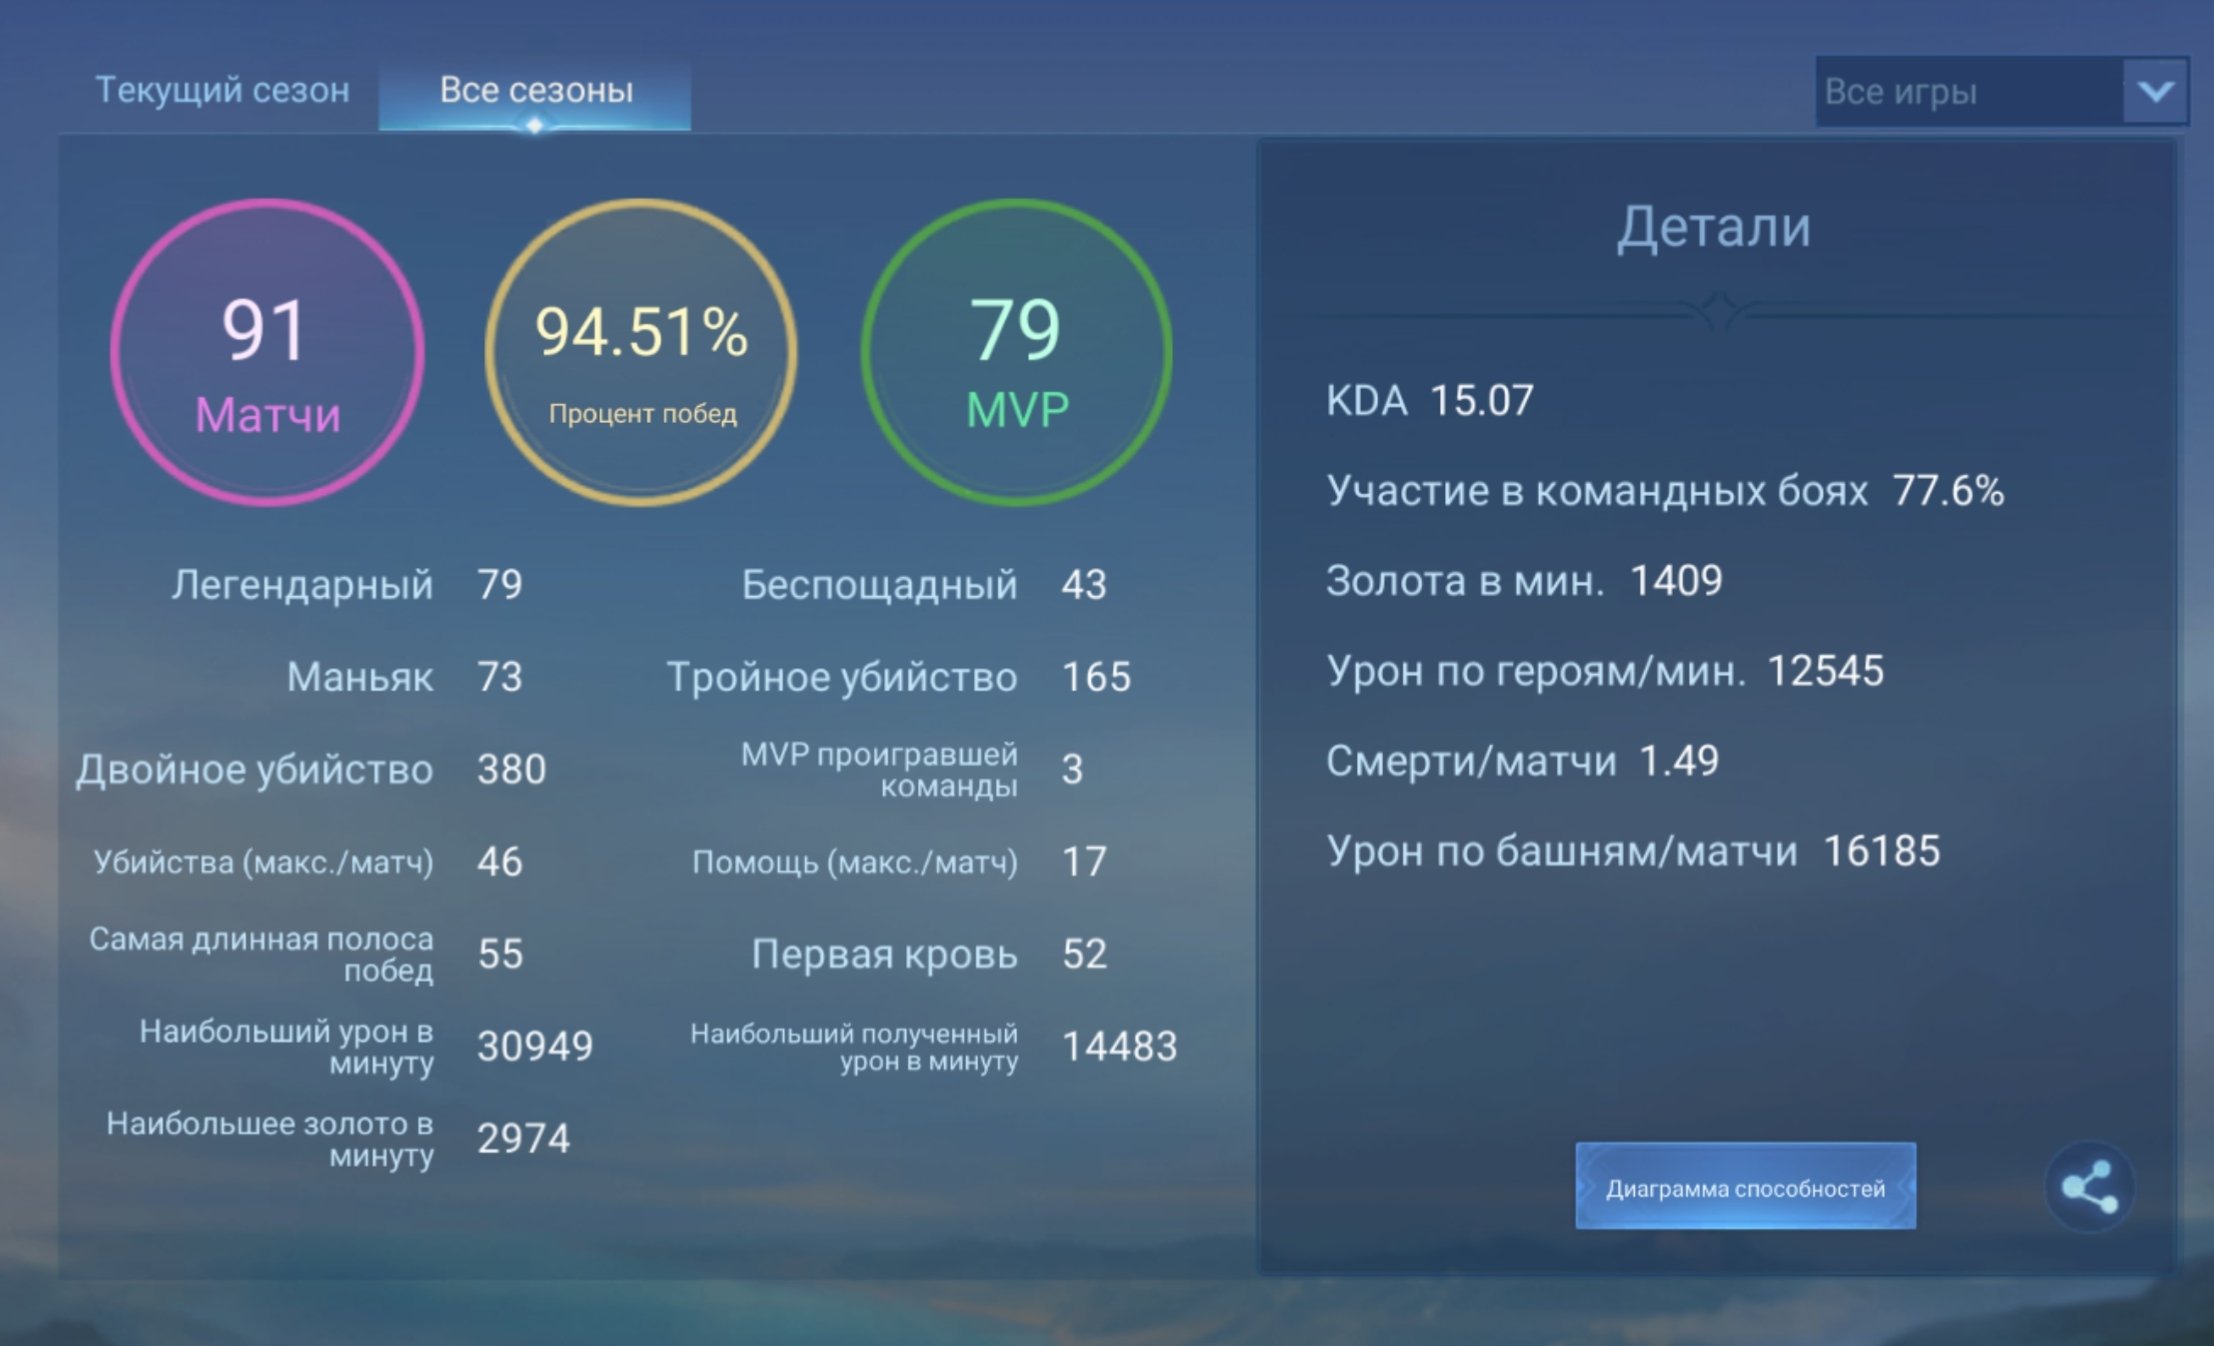Click the Беспощадный 43 stat
Viewport: 2214px width, 1346px height.
tap(924, 584)
